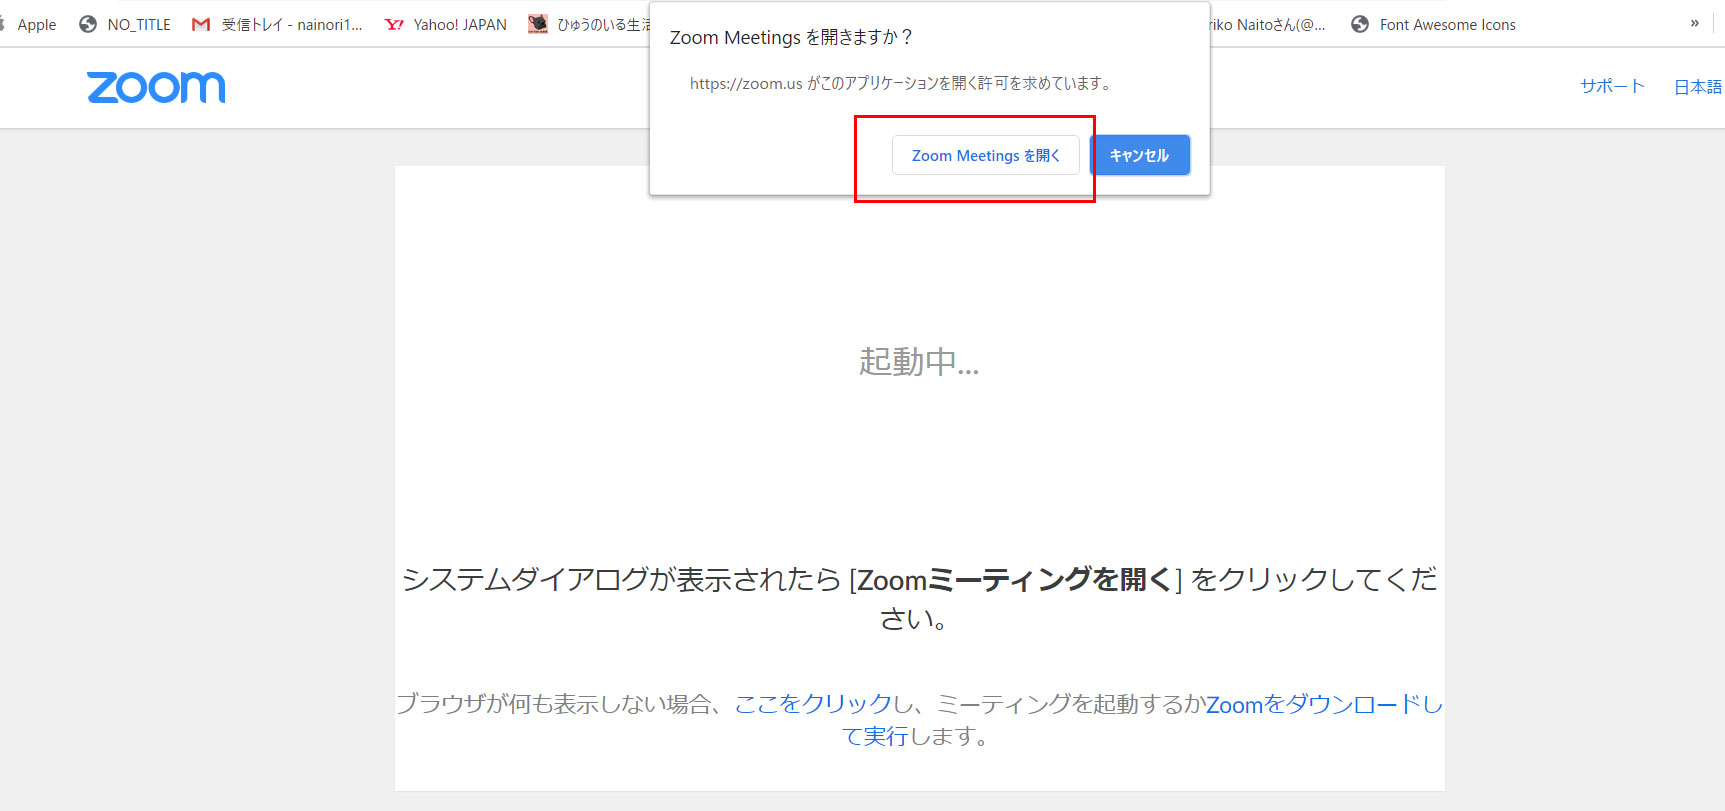The image size is (1725, 811).
Task: Open the Yahoo! JAPAN bookmark label
Action: point(460,24)
